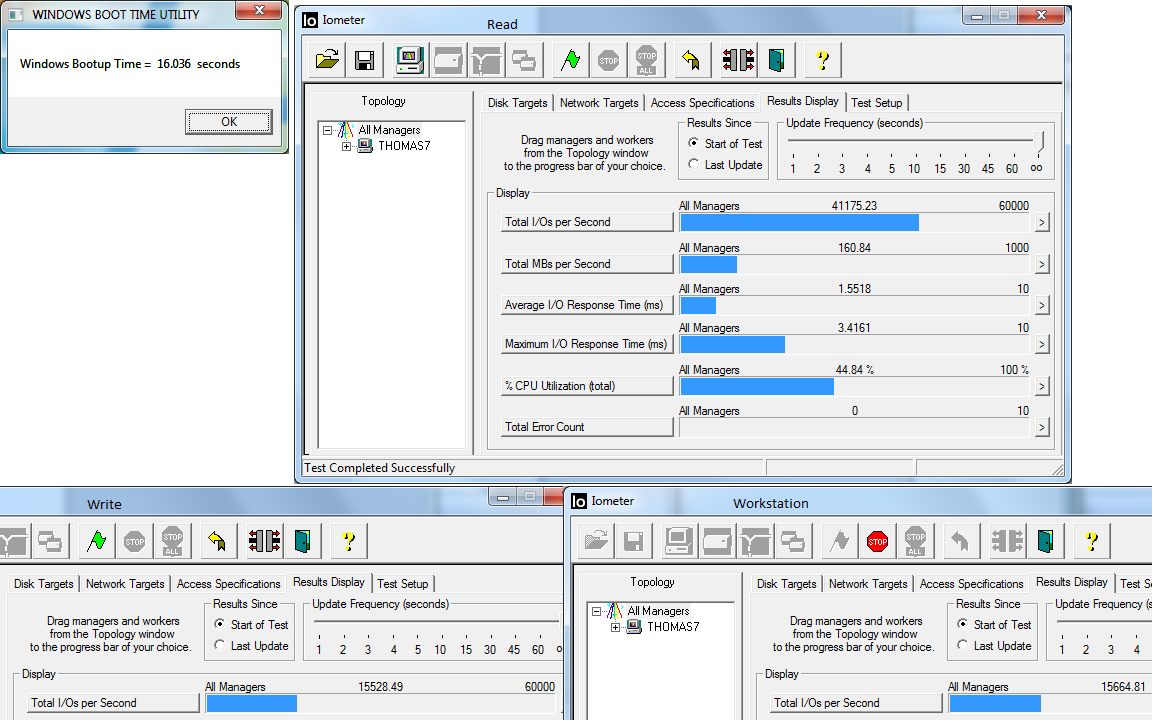Collapse All Managers tree in Read window
The image size is (1152, 720).
point(328,131)
